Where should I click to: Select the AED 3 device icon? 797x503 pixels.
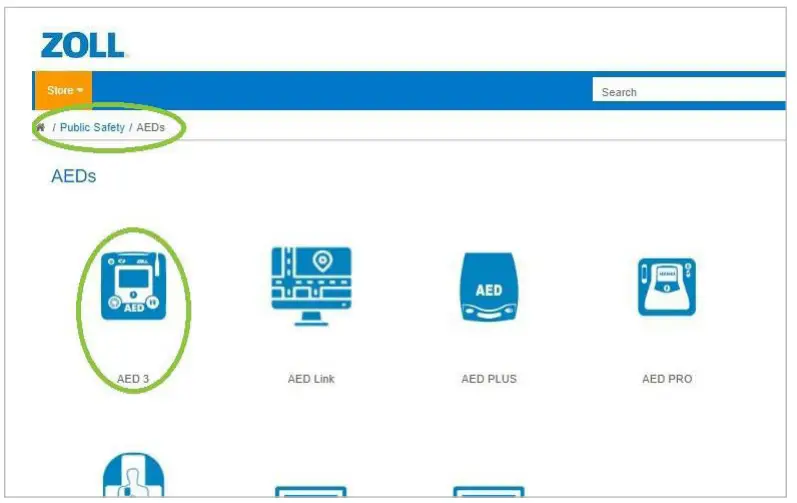coord(133,286)
